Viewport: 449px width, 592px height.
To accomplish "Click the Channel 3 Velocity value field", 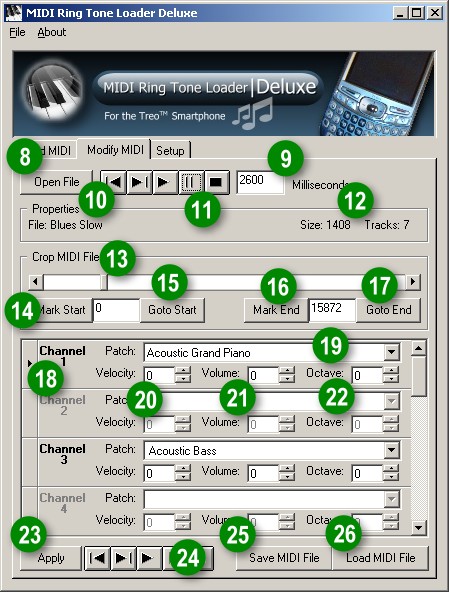I will tap(160, 473).
